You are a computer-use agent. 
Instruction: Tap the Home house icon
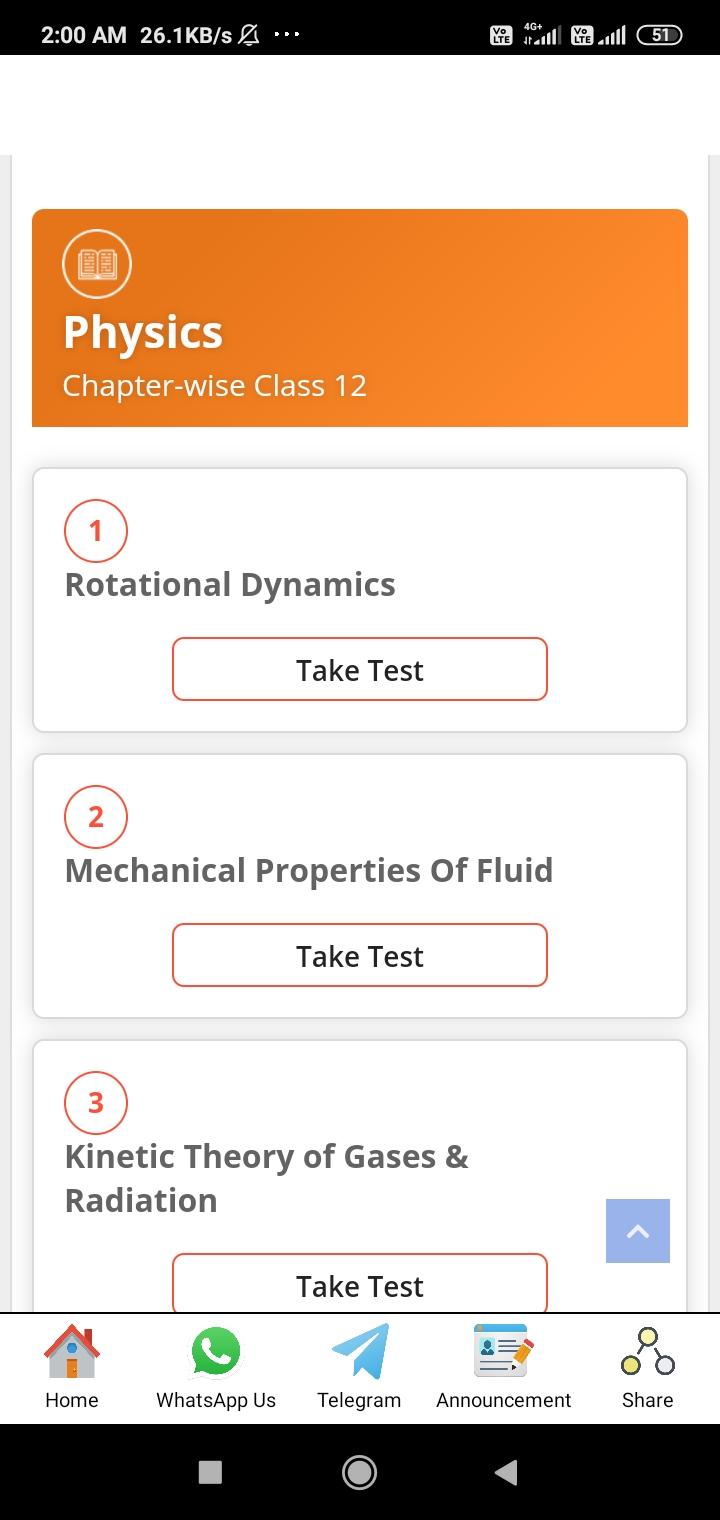[72, 1351]
